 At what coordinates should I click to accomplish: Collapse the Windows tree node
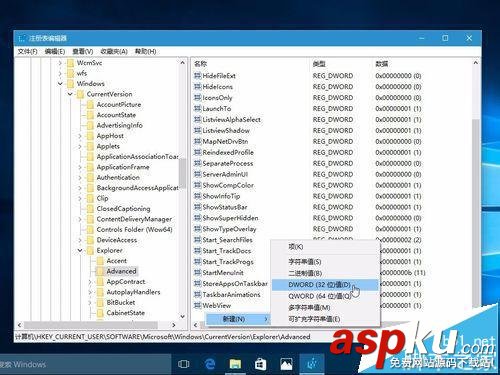60,84
